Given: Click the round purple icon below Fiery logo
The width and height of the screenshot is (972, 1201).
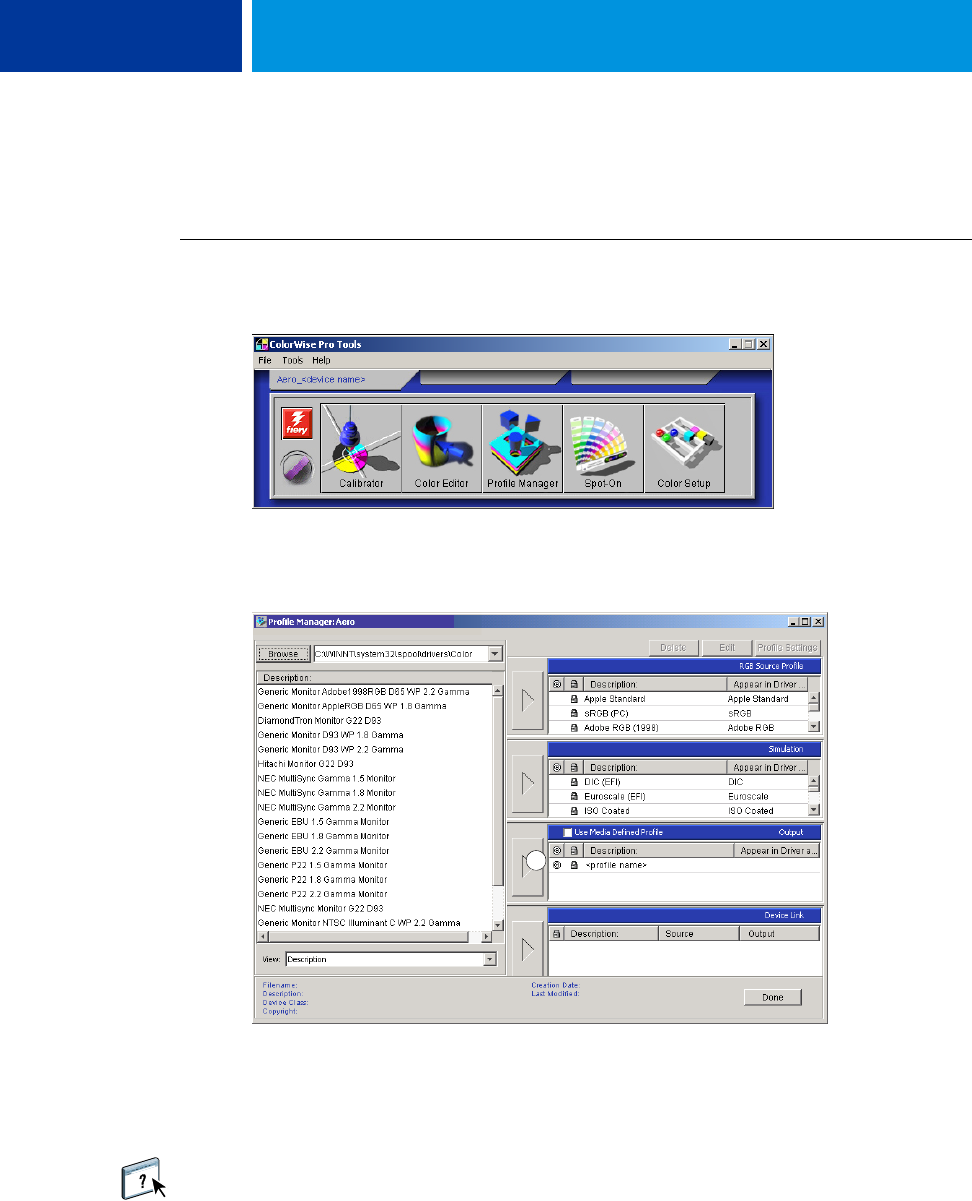Looking at the screenshot, I should pos(298,468).
